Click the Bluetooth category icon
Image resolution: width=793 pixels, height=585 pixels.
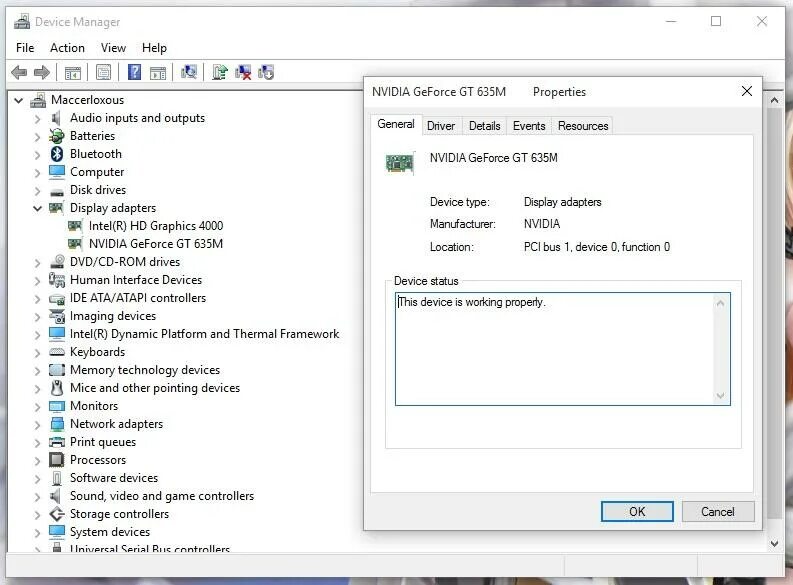click(57, 154)
